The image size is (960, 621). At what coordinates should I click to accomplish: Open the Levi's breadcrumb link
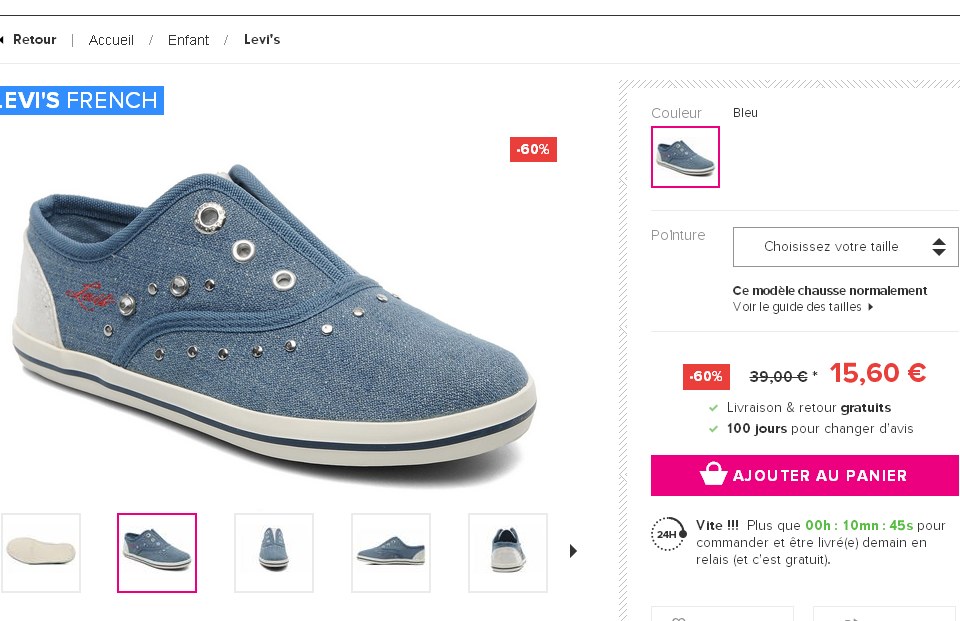pyautogui.click(x=262, y=40)
